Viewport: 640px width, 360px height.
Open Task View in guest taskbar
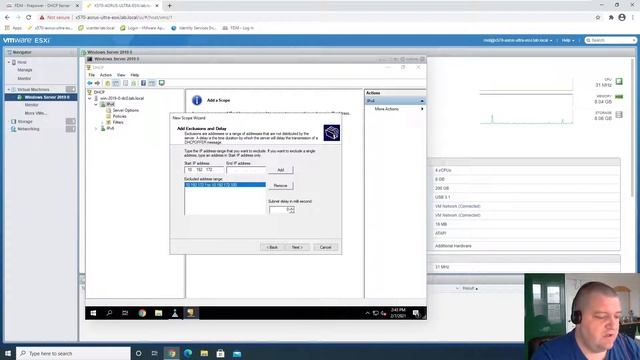click(x=125, y=313)
